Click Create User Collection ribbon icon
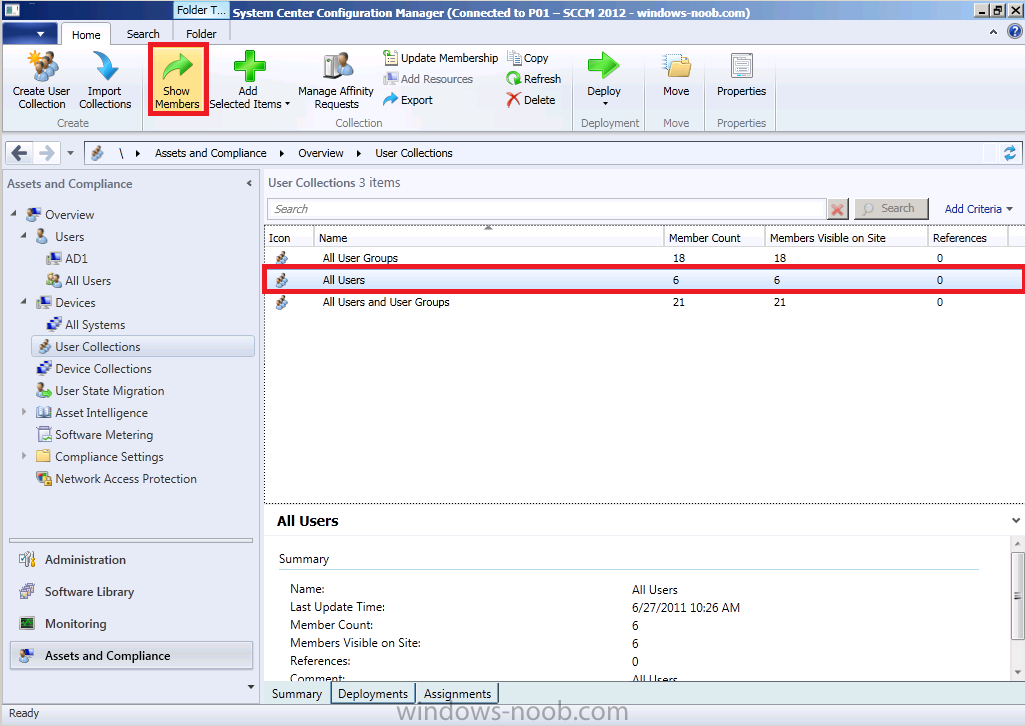The width and height of the screenshot is (1025, 726). [x=42, y=80]
